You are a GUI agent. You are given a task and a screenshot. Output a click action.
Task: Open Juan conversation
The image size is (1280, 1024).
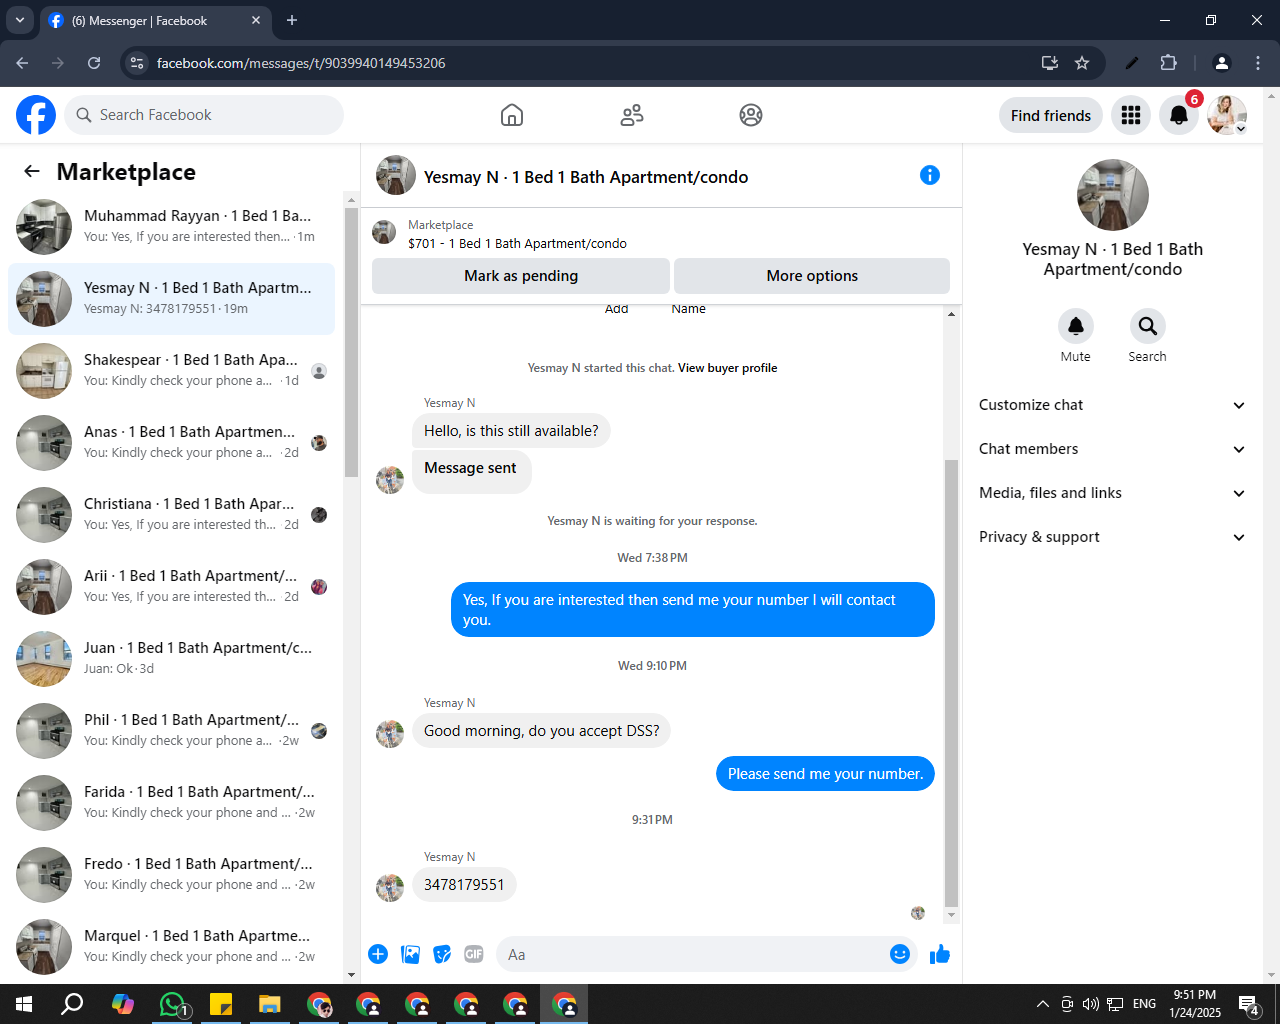point(171,659)
